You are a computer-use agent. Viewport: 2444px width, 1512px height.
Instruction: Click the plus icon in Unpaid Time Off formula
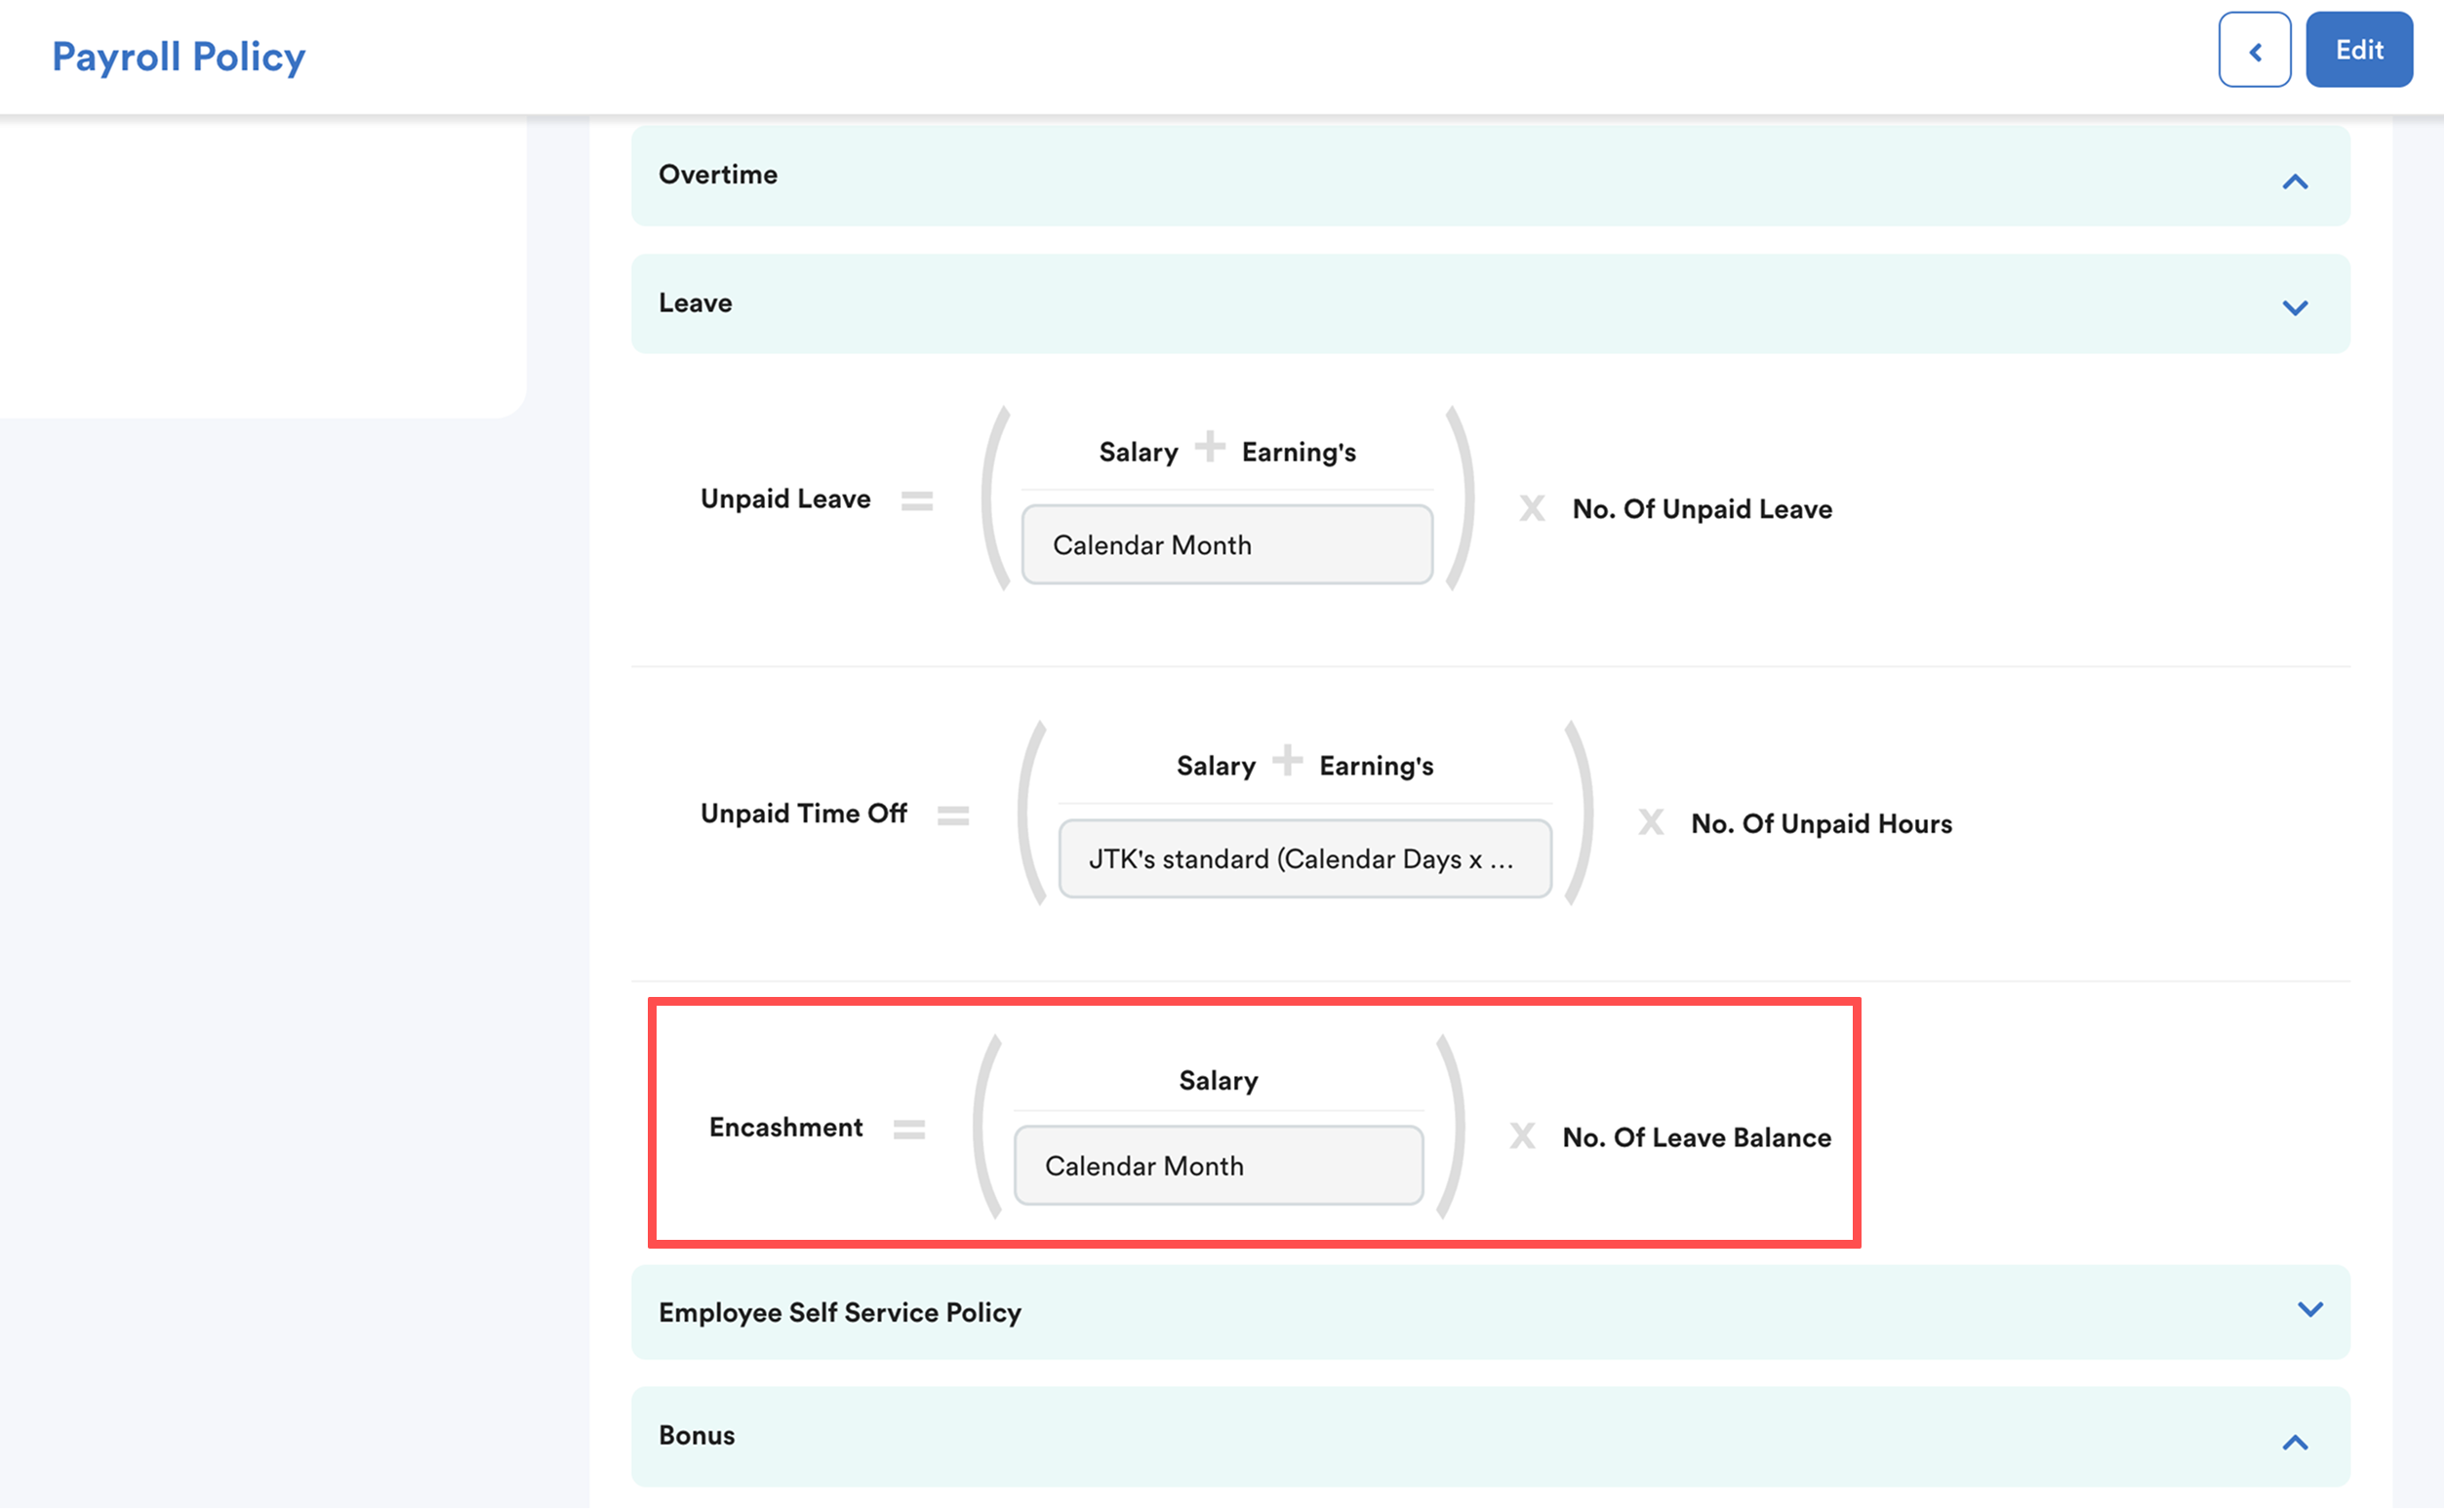[1287, 761]
